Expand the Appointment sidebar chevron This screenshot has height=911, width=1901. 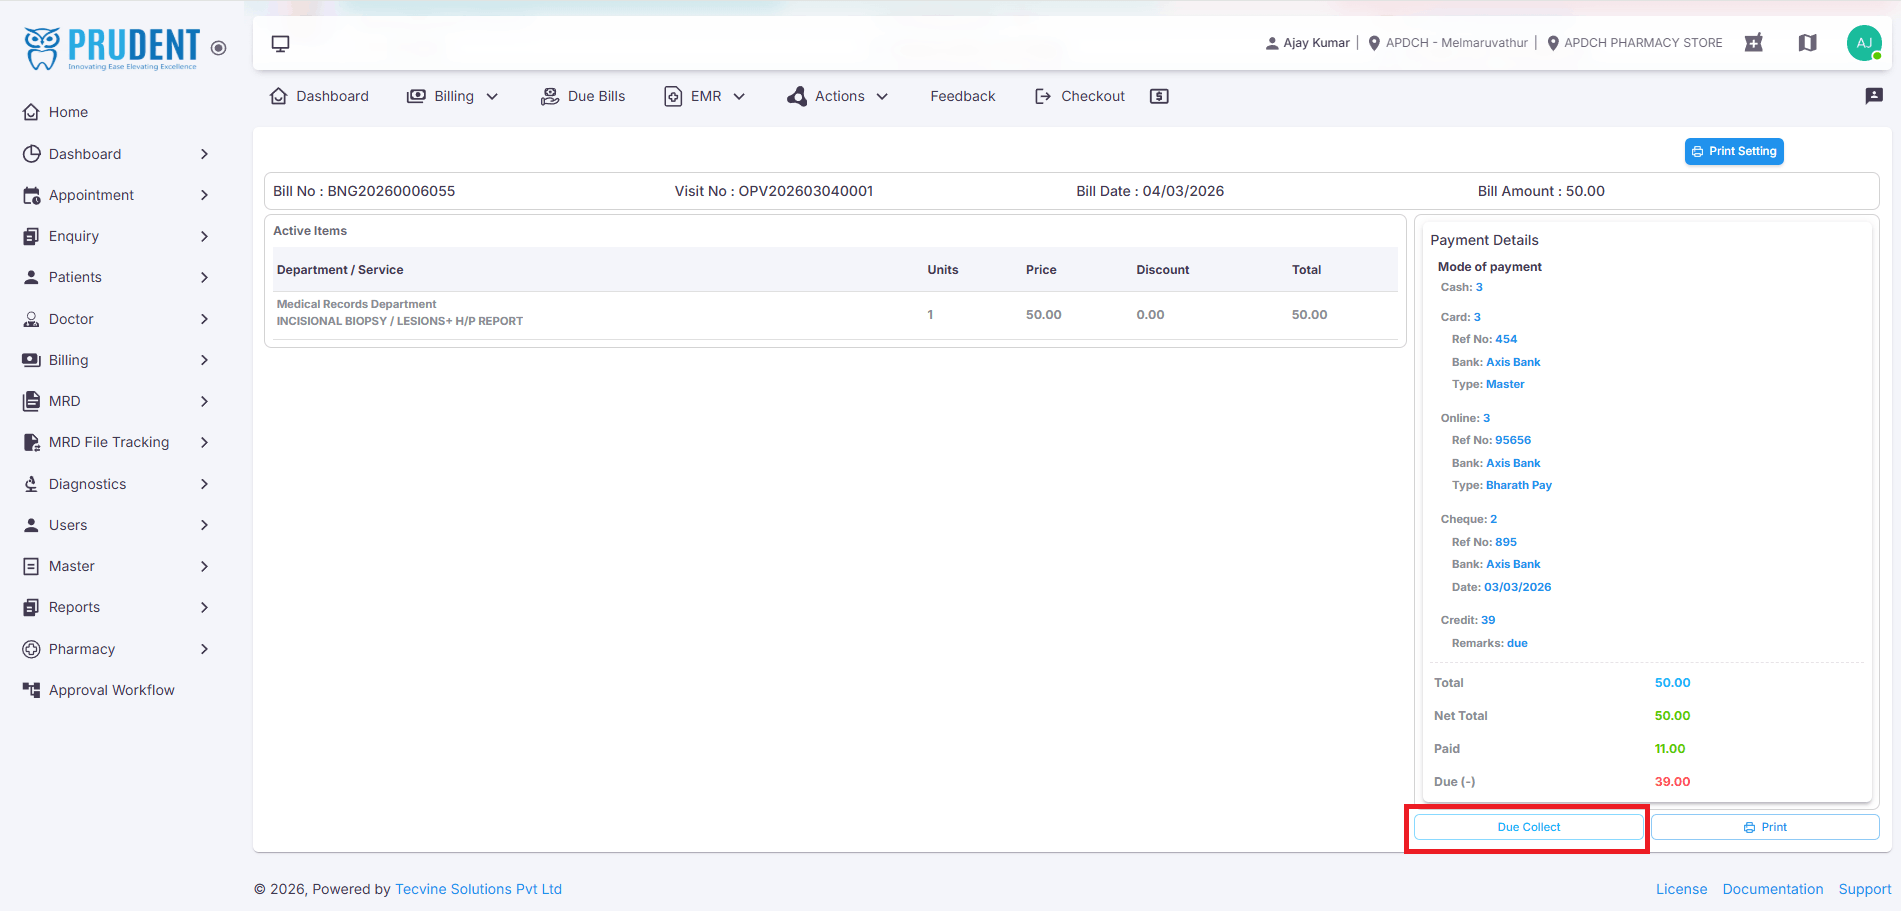click(204, 195)
